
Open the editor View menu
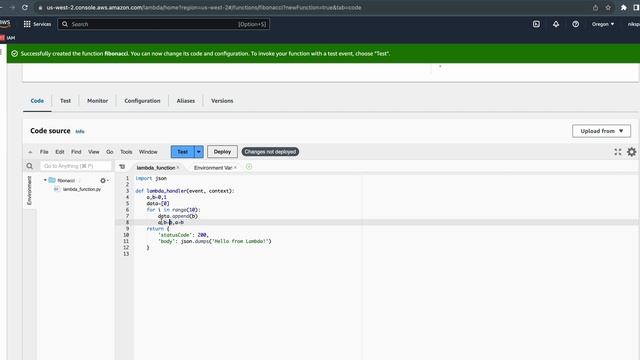(x=94, y=152)
